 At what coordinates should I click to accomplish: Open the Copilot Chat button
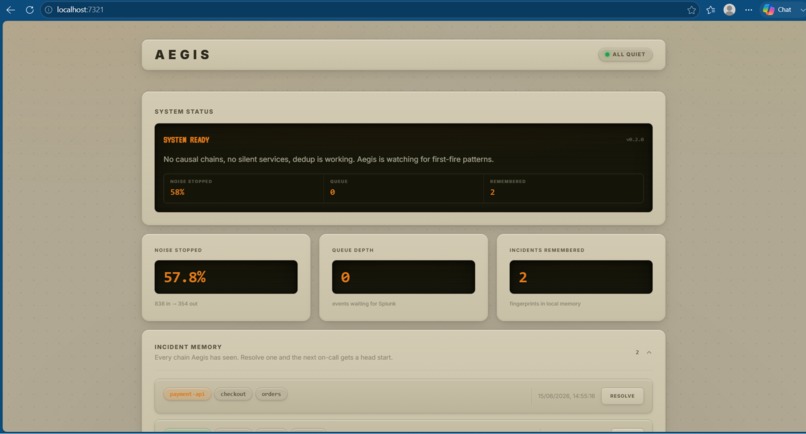[777, 10]
